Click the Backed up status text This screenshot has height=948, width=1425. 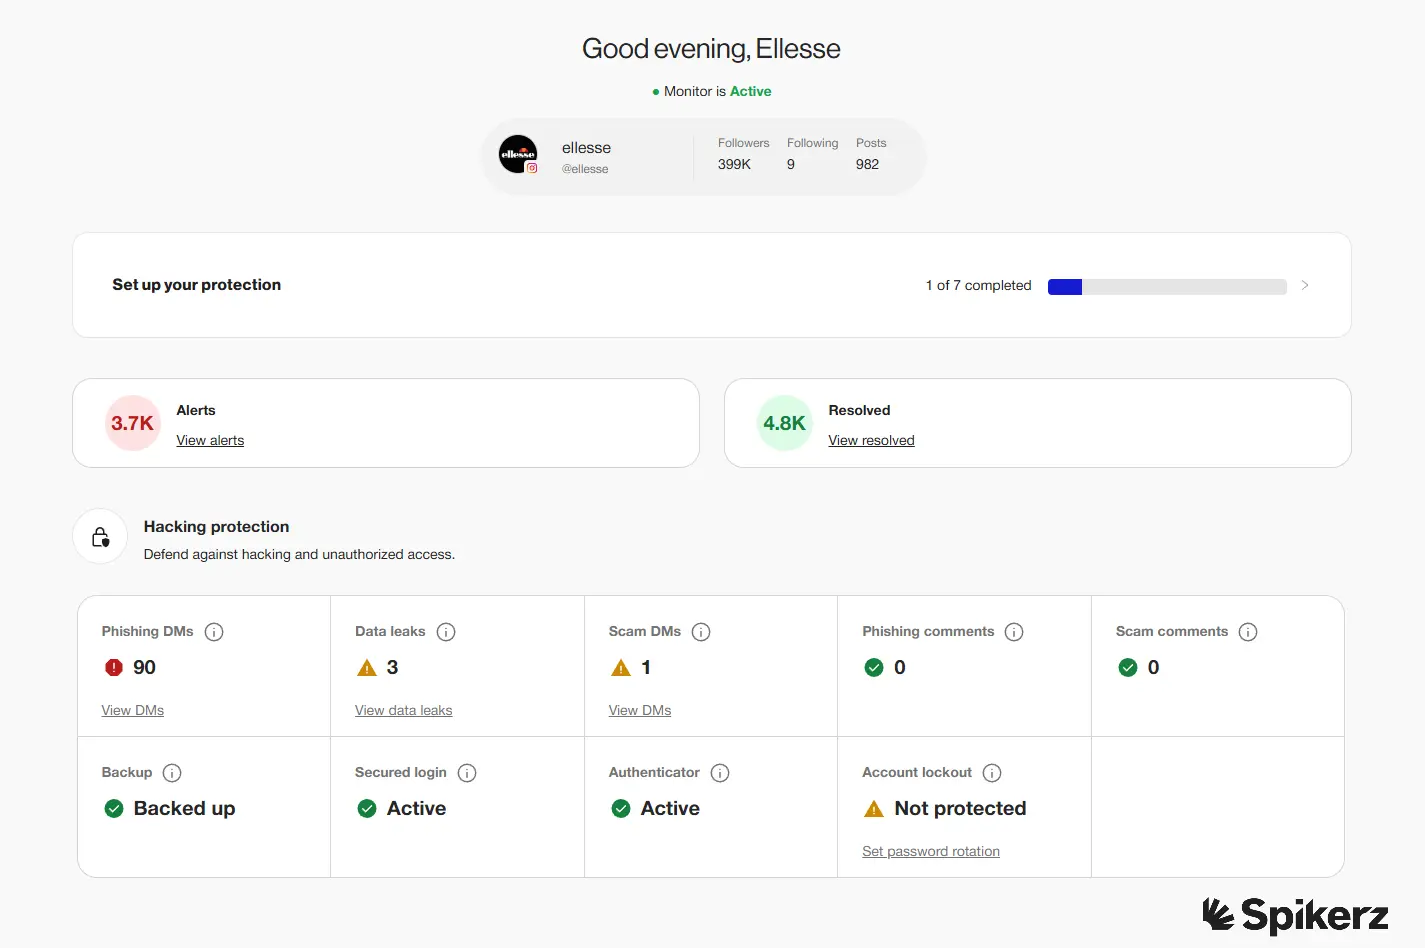coord(184,808)
